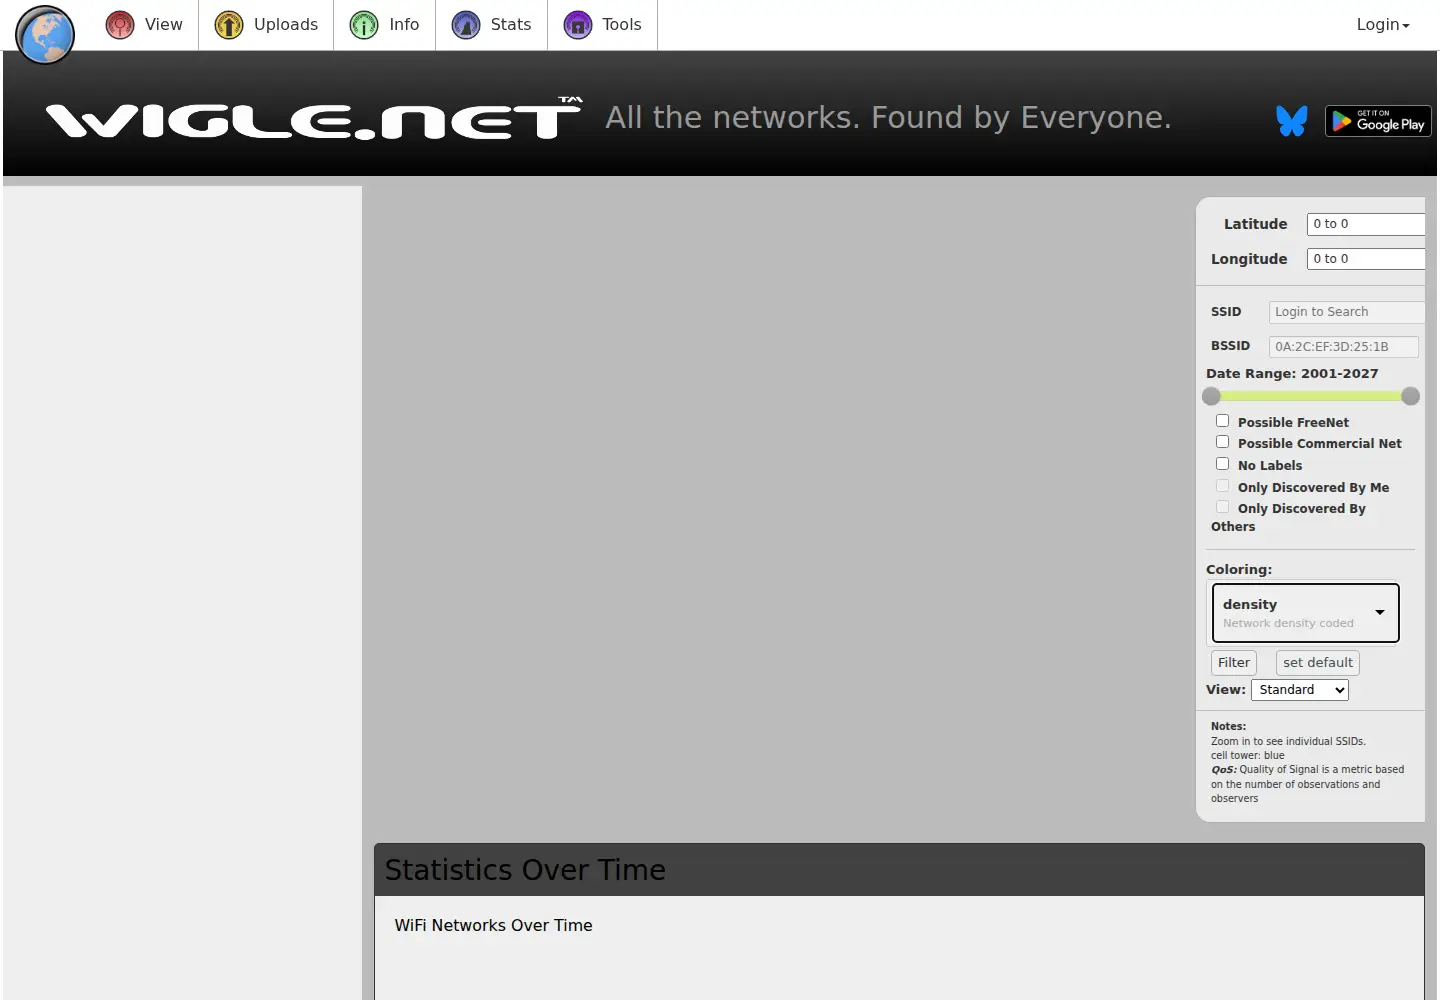Open the Bluesky butterfly icon link

pos(1292,121)
